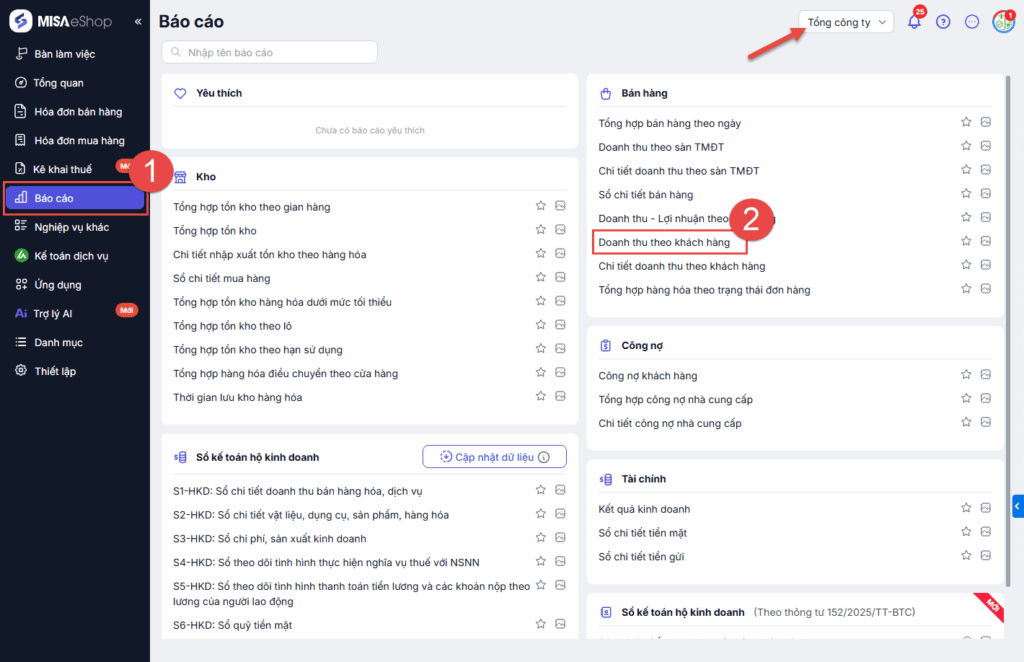This screenshot has height=662, width=1024.
Task: Open Sổ chi tiết mua hàng report
Action: click(x=221, y=278)
